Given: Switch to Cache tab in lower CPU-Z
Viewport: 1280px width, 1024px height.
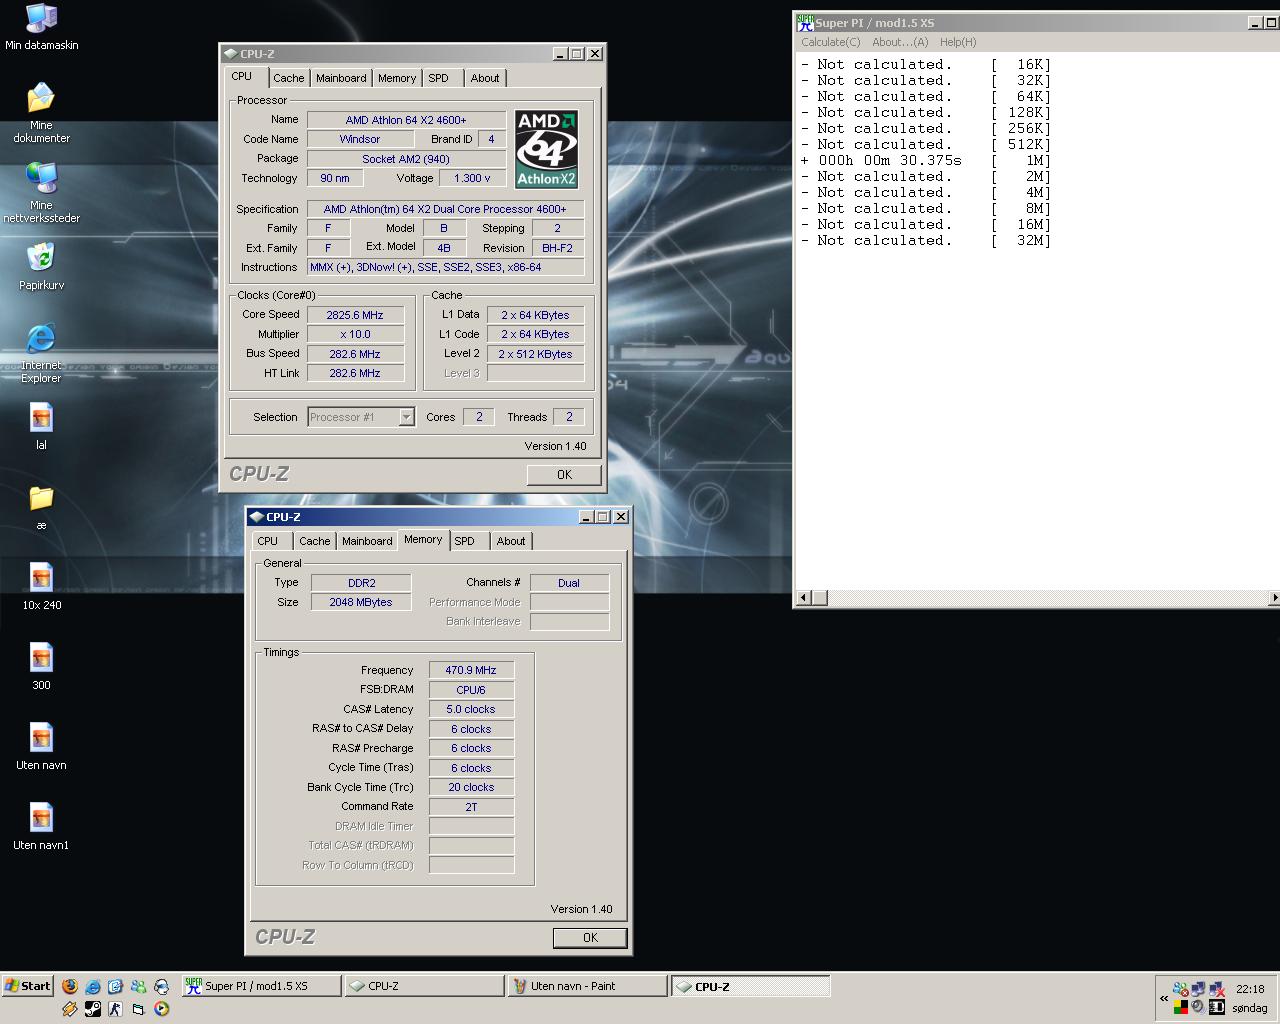Looking at the screenshot, I should [x=315, y=541].
